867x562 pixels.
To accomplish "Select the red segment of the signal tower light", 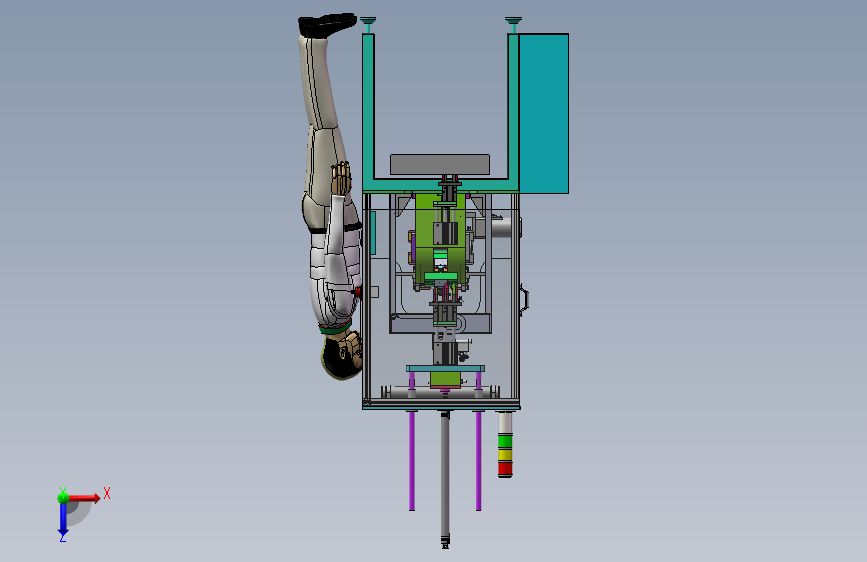I will (505, 469).
